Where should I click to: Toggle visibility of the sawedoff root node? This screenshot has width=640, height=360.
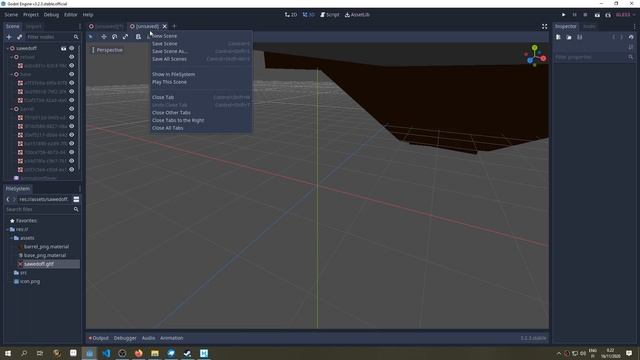tap(71, 48)
